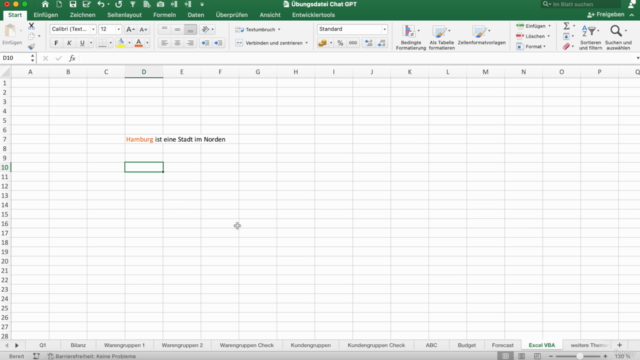The image size is (640, 360).
Task: Open Zellenformatvorlagen
Action: [482, 35]
